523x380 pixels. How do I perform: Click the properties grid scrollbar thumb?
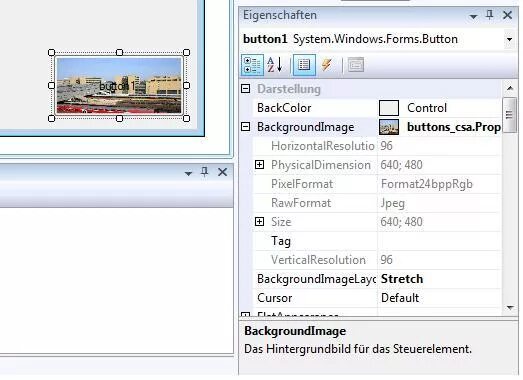pos(509,115)
